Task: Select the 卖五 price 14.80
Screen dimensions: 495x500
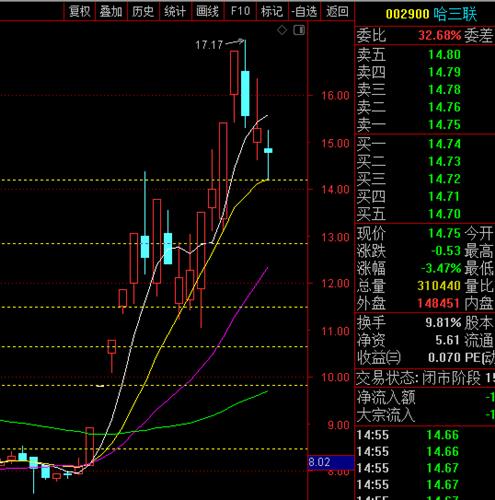Action: click(x=444, y=54)
